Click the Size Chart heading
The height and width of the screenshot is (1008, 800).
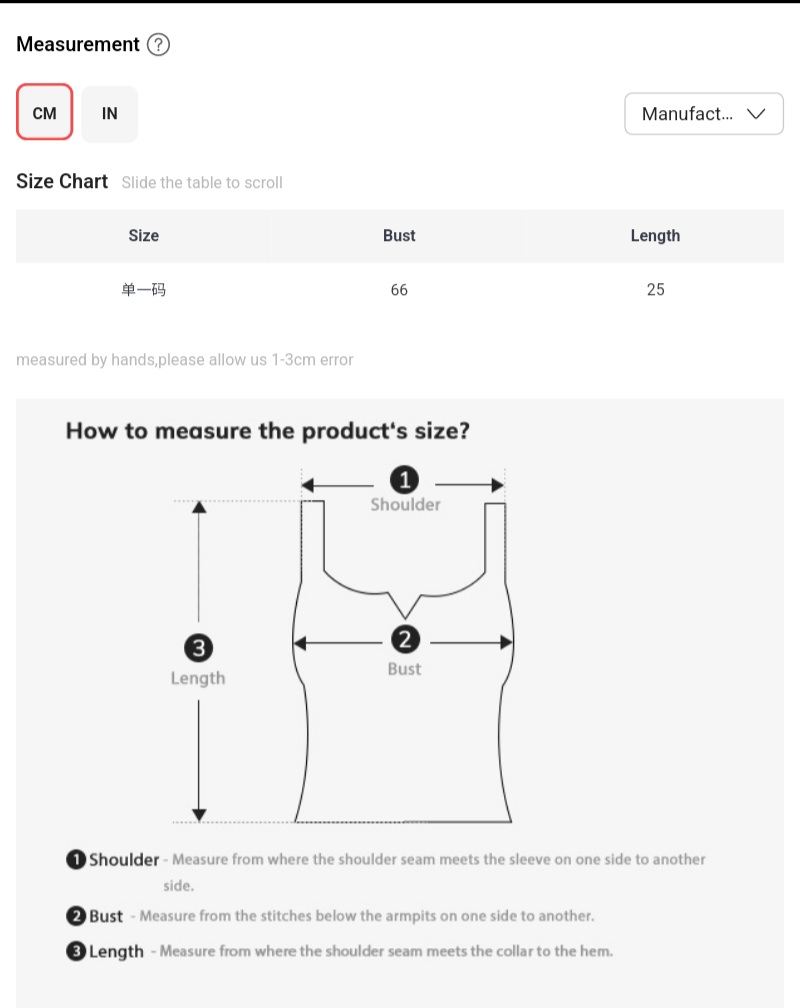click(62, 181)
